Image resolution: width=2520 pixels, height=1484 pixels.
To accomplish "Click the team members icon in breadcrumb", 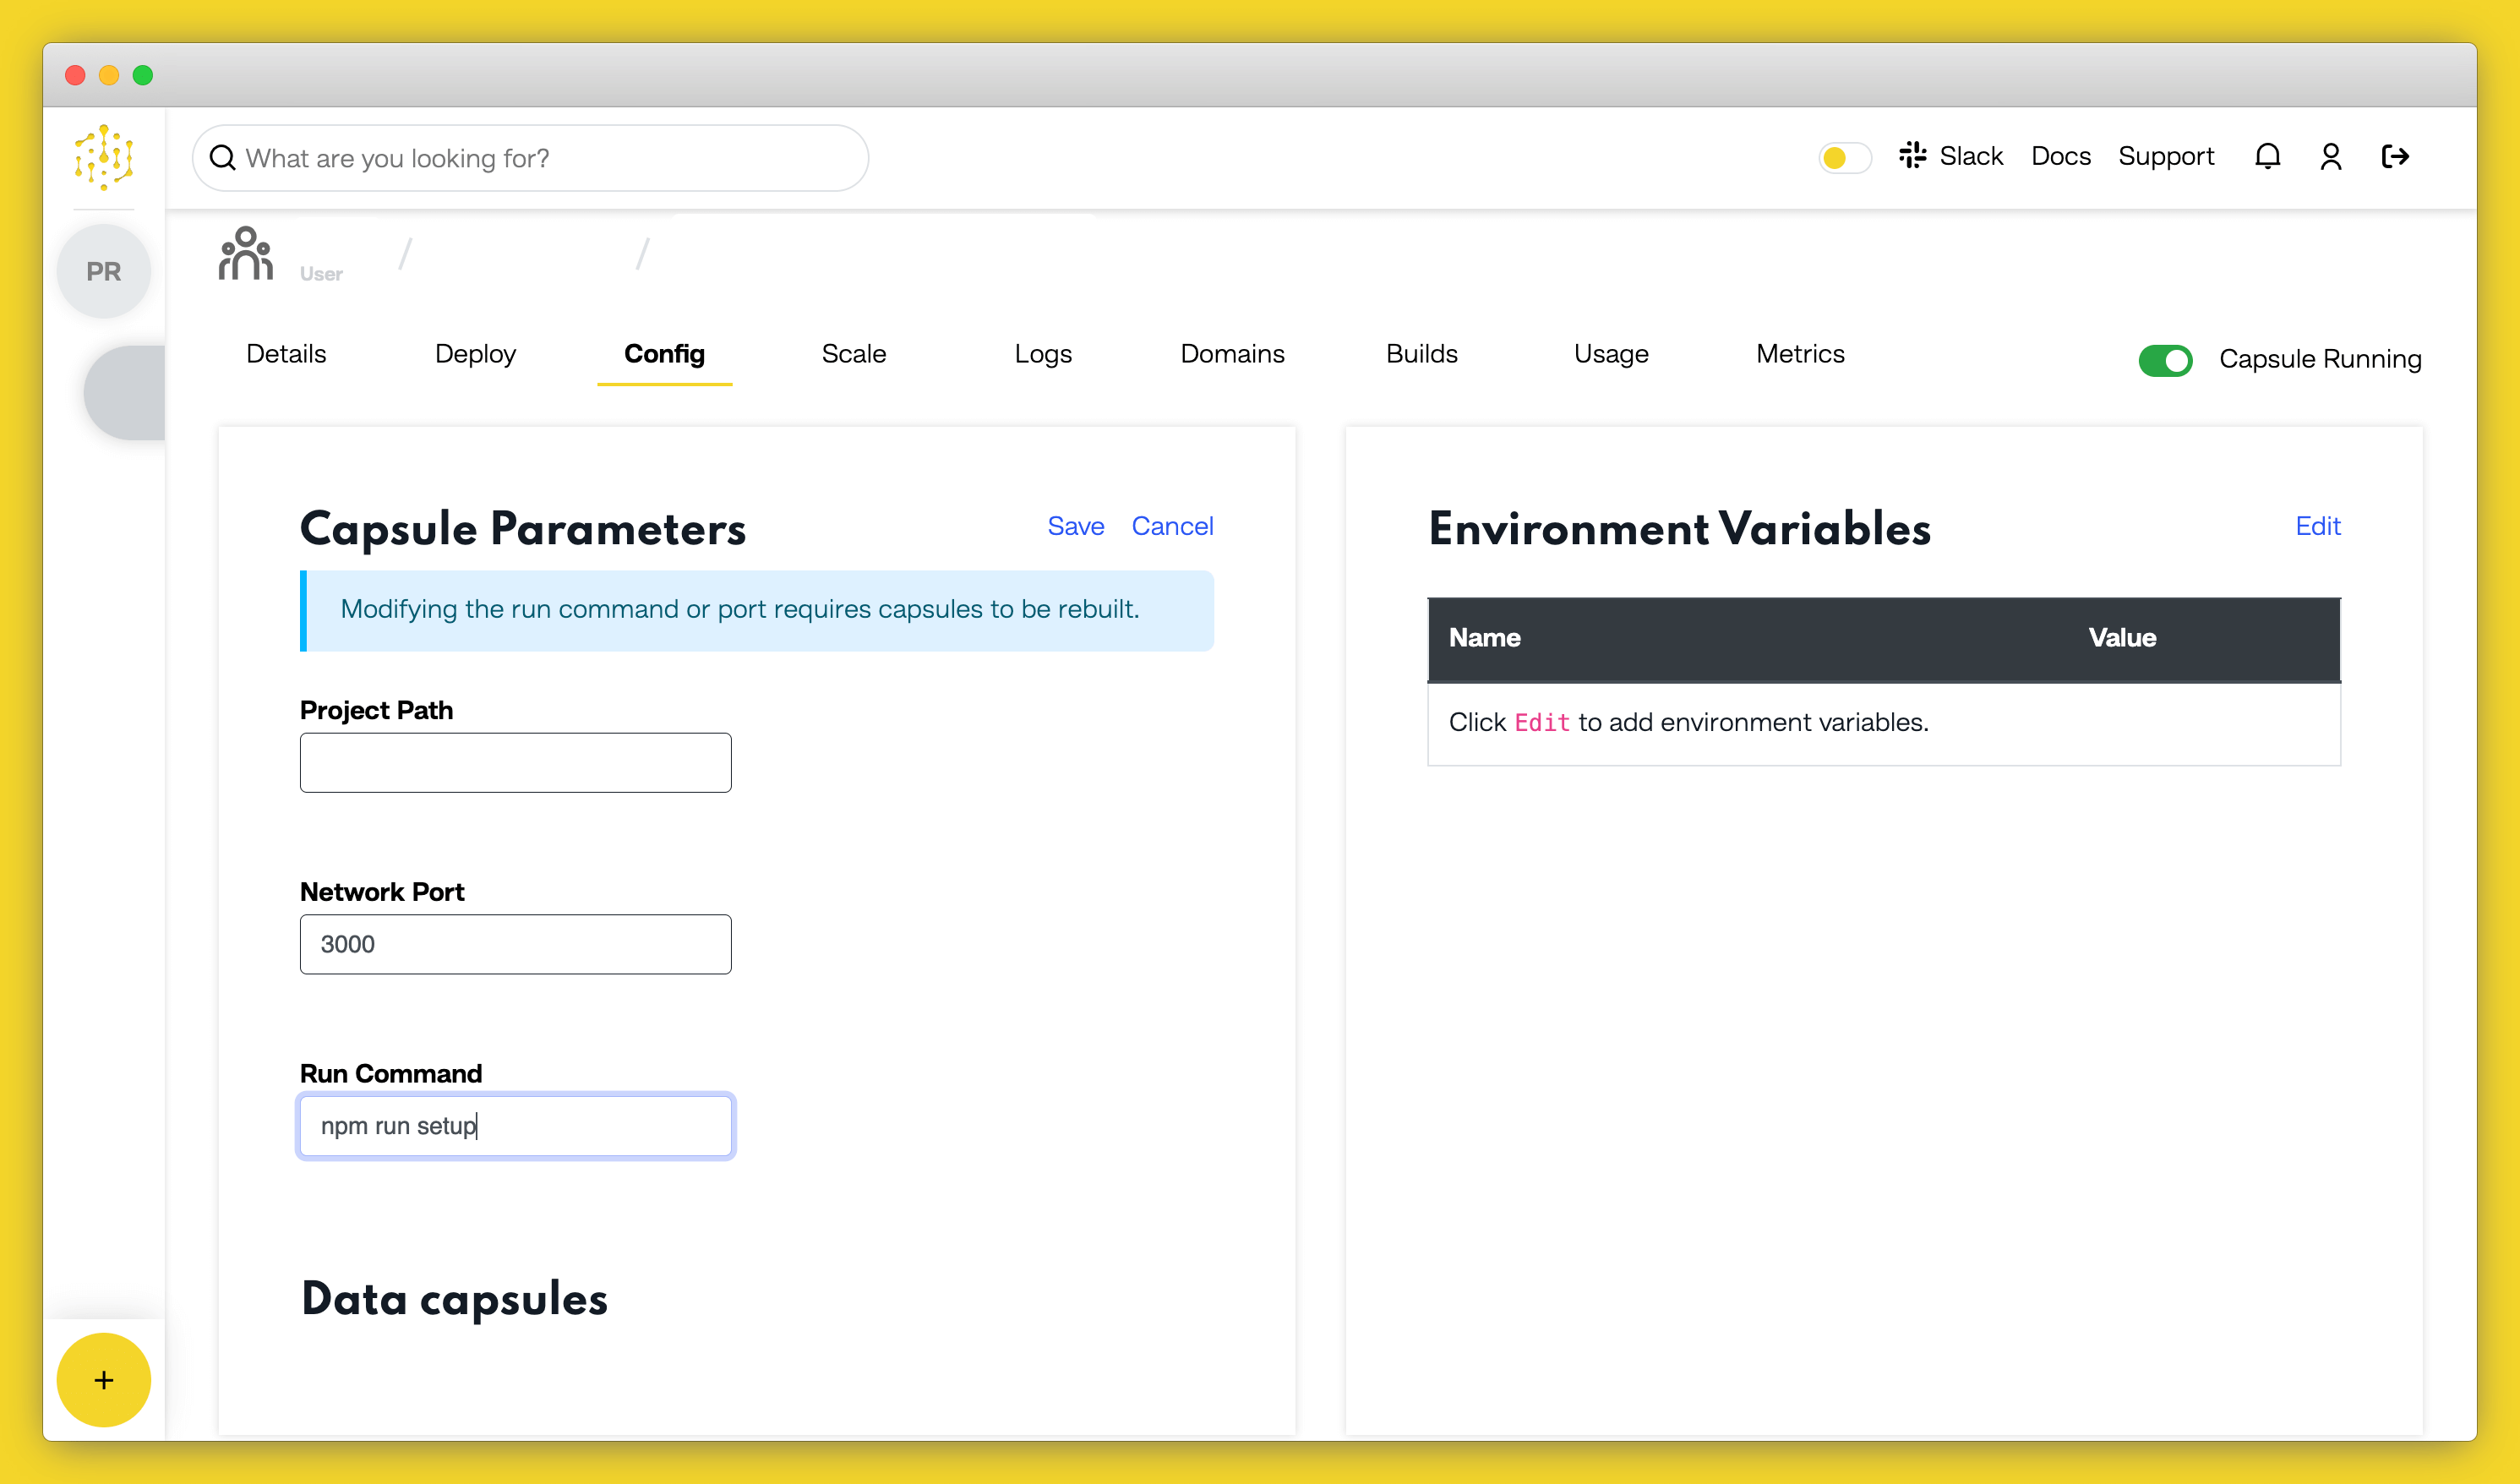I will click(x=246, y=254).
